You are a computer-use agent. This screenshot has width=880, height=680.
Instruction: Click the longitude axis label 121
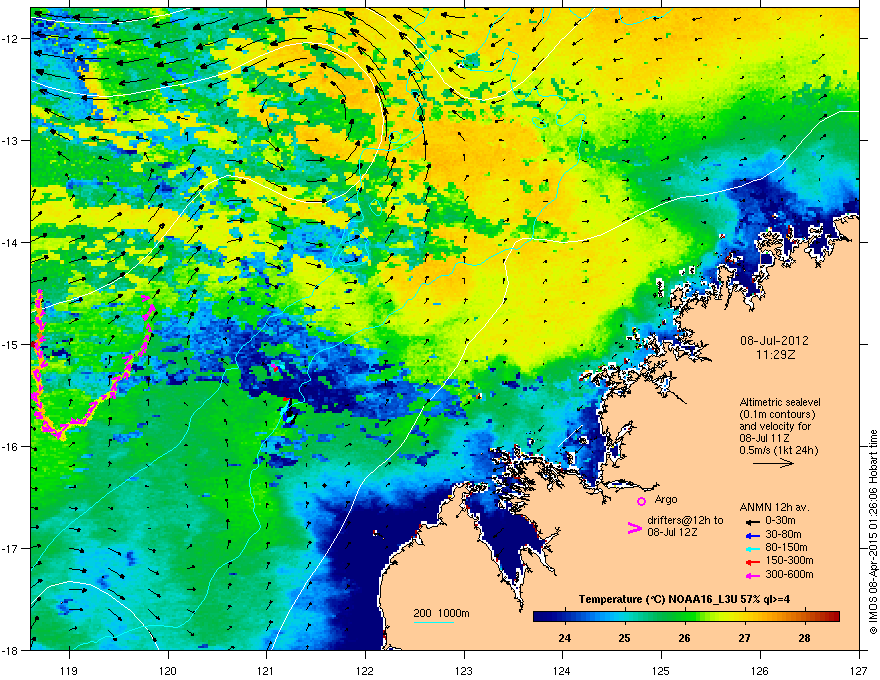(266, 670)
